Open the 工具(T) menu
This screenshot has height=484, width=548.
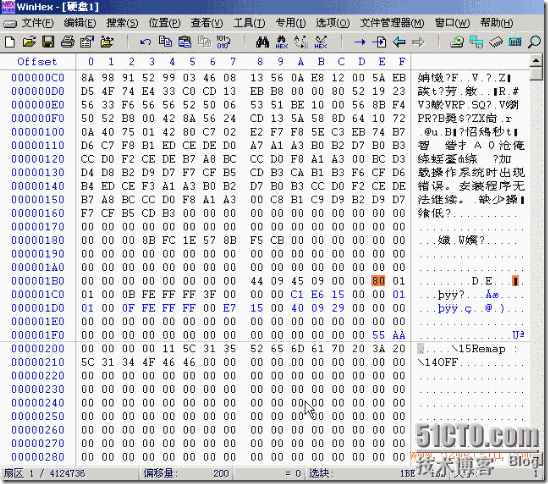tap(249, 23)
